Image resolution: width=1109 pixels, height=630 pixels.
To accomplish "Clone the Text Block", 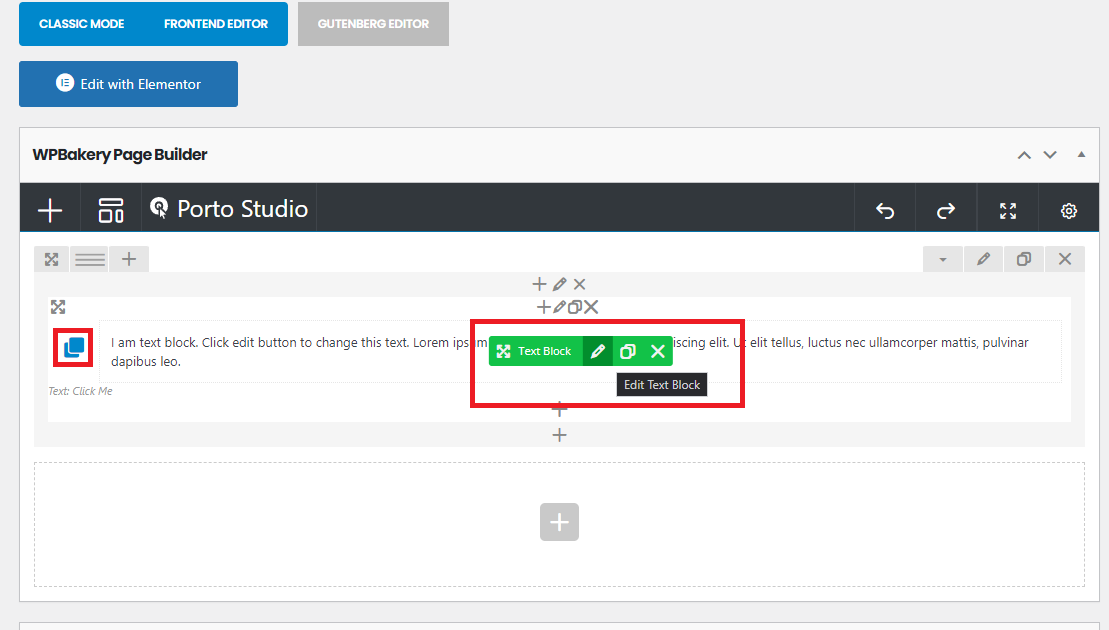I will tap(627, 351).
